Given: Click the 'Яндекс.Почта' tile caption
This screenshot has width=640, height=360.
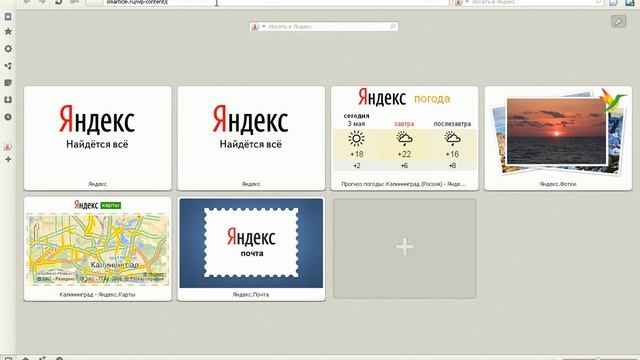Looking at the screenshot, I should click(251, 294).
